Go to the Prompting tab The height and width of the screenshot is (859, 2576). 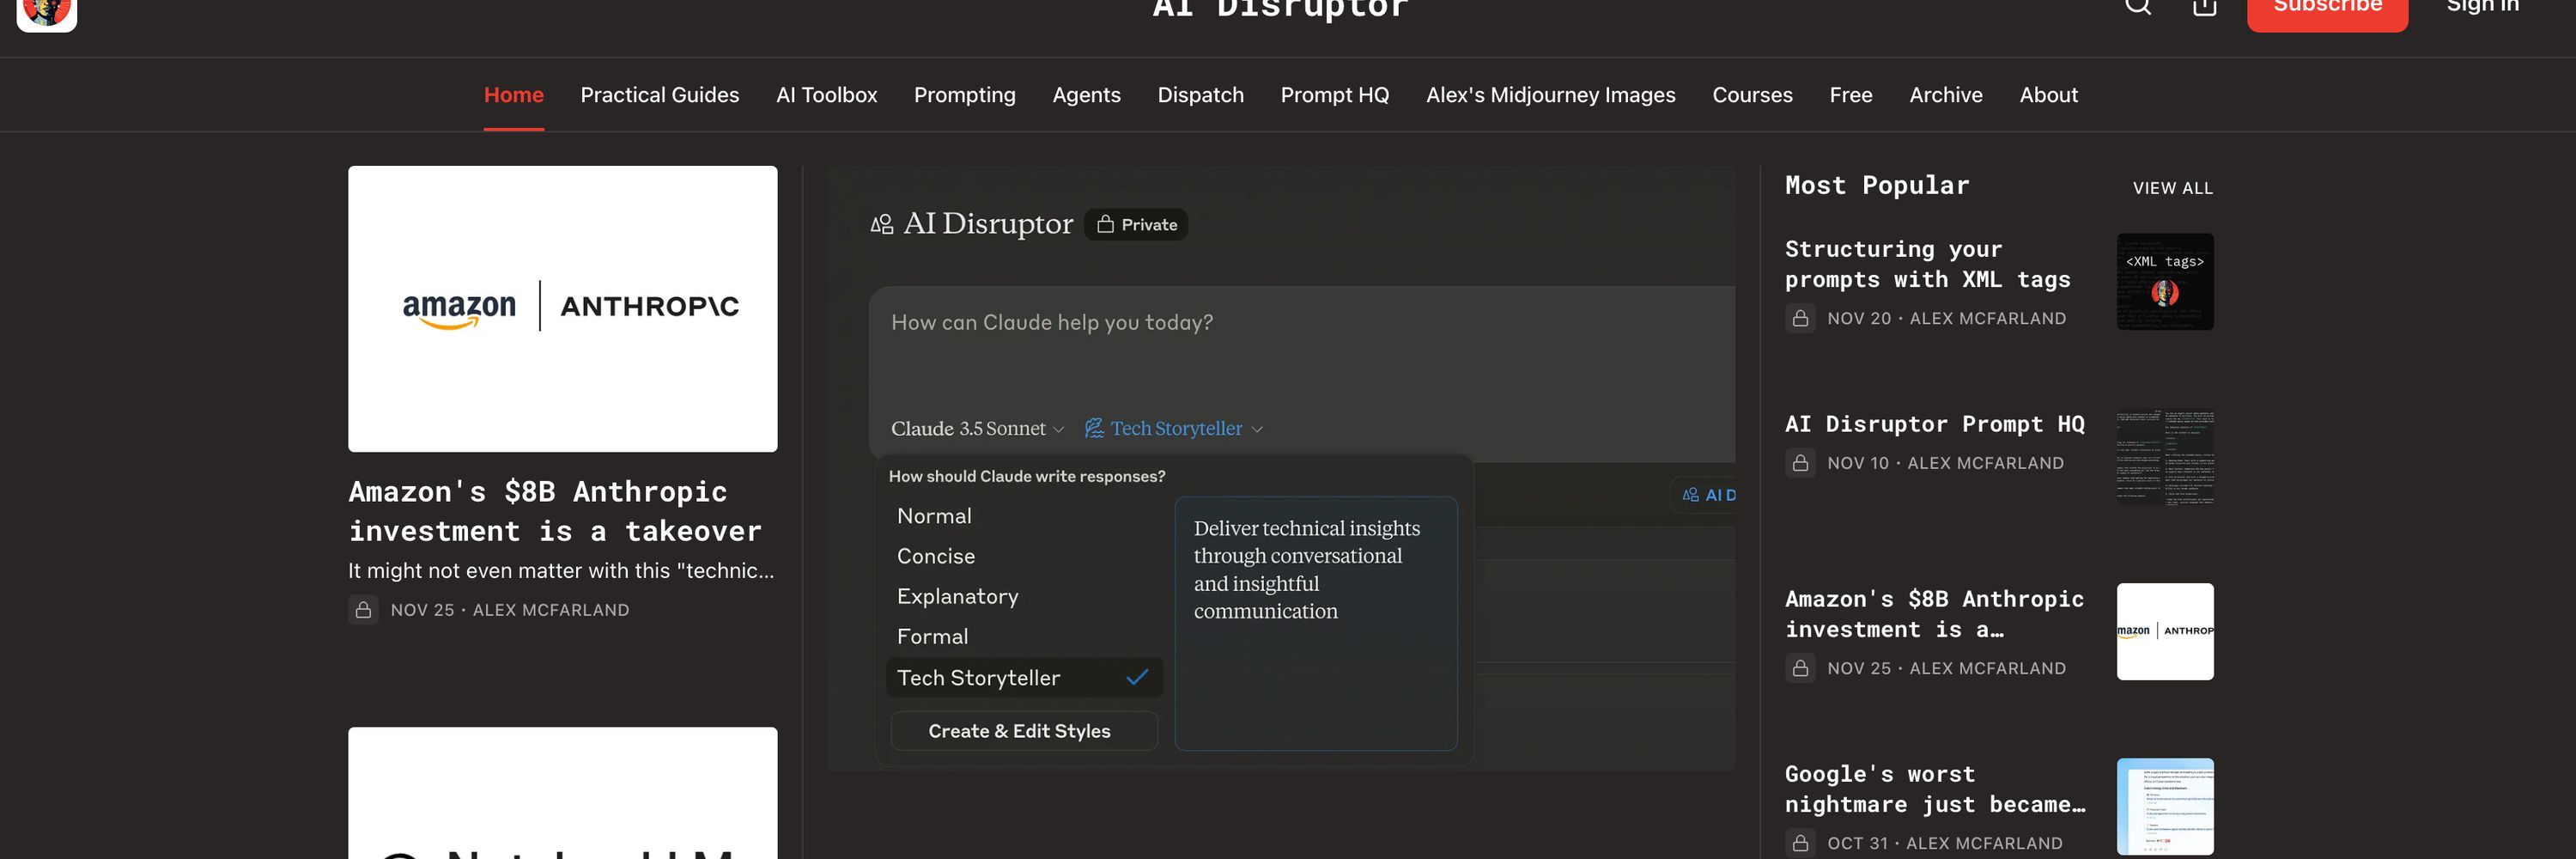click(x=965, y=95)
